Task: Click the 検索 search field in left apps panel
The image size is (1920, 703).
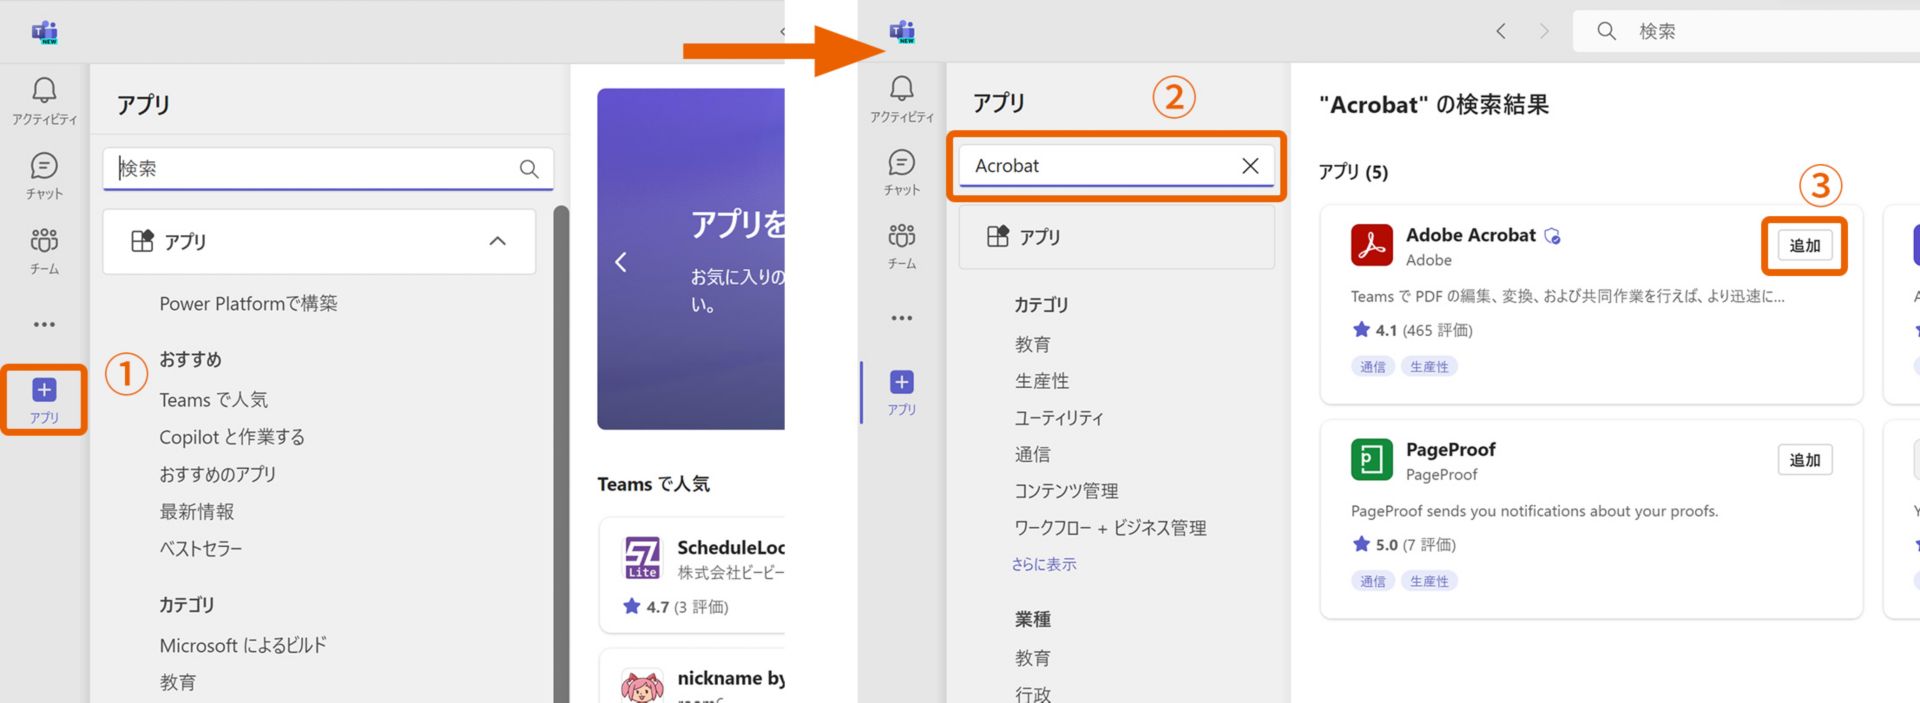Action: pyautogui.click(x=328, y=168)
